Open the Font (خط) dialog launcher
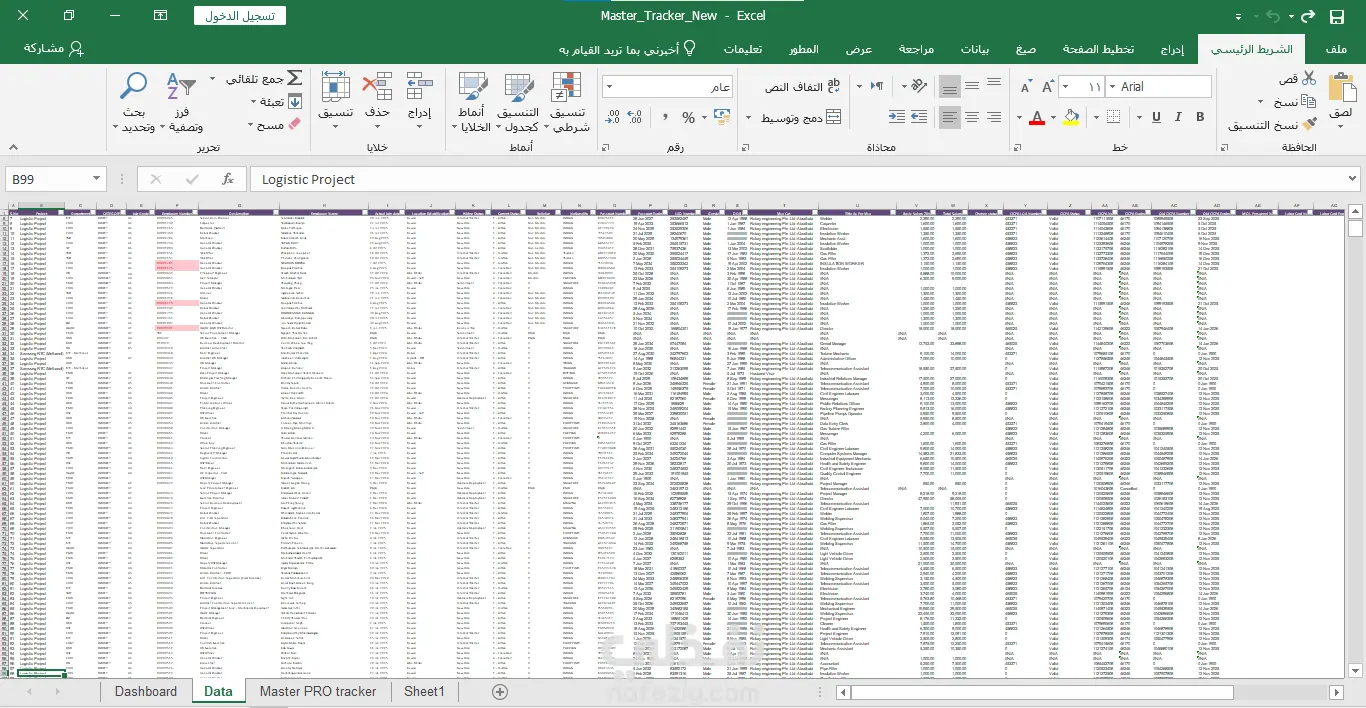The width and height of the screenshot is (1366, 708). [1017, 148]
